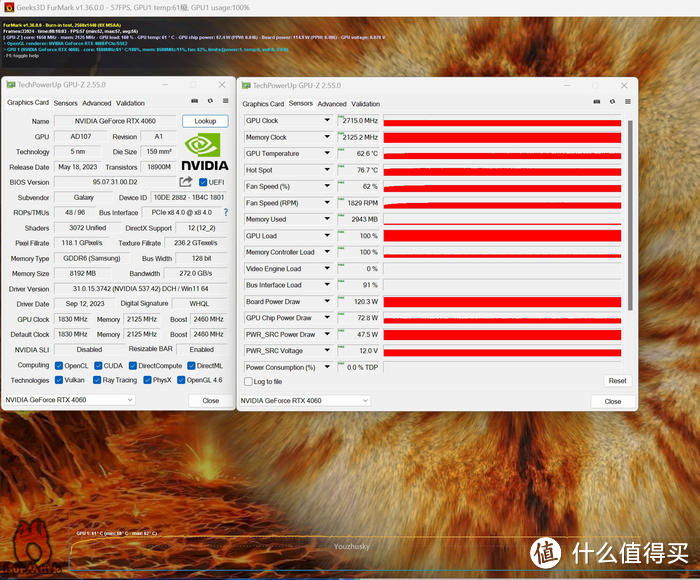Viewport: 700px width, 580px height.
Task: Switch to Sensors tab in left GPU-Z window
Action: (66, 103)
